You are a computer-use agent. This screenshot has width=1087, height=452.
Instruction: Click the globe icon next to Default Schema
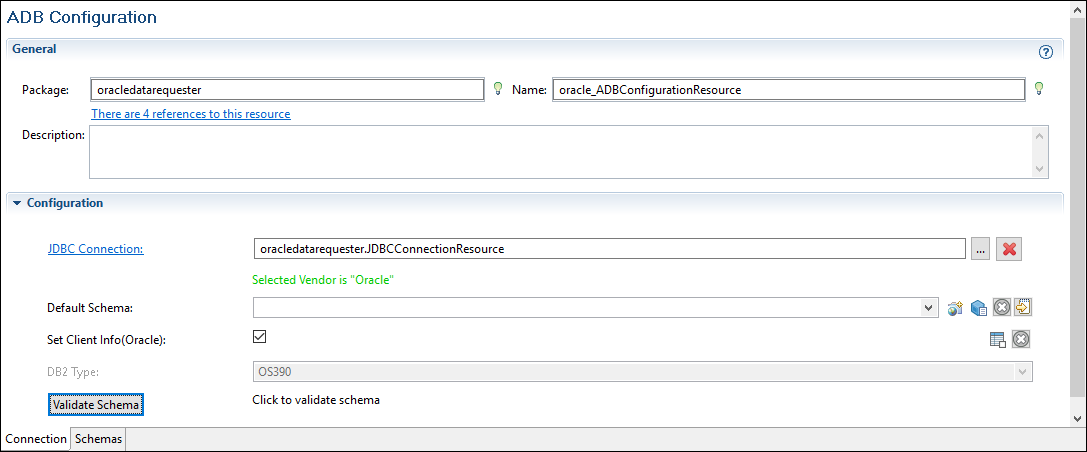click(956, 308)
